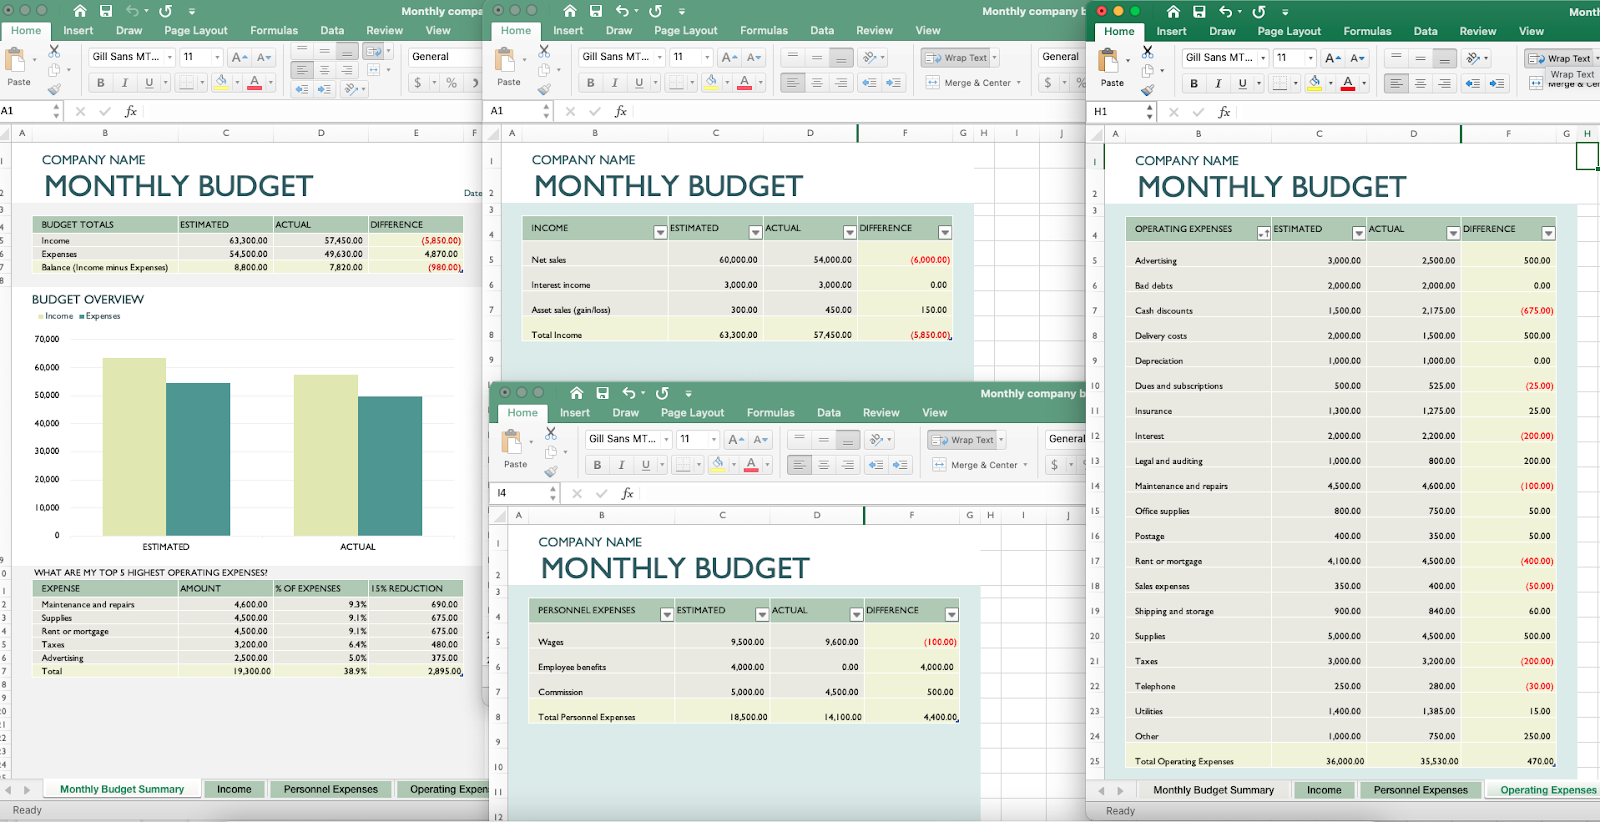Screen dimensions: 1600x822
Task: Toggle Italic in the Operating Expenses window
Action: click(x=1218, y=84)
